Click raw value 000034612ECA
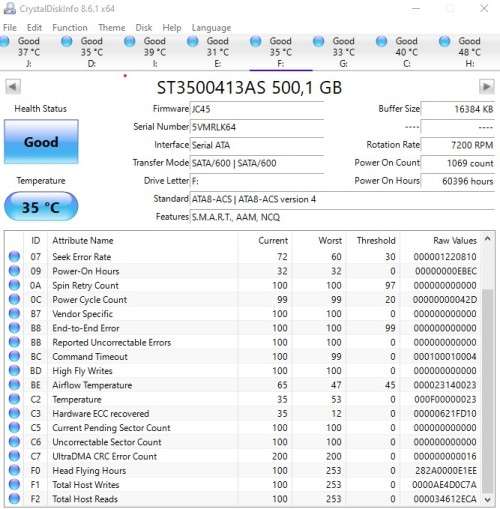Viewport: 500px width, 509px height. (445, 499)
